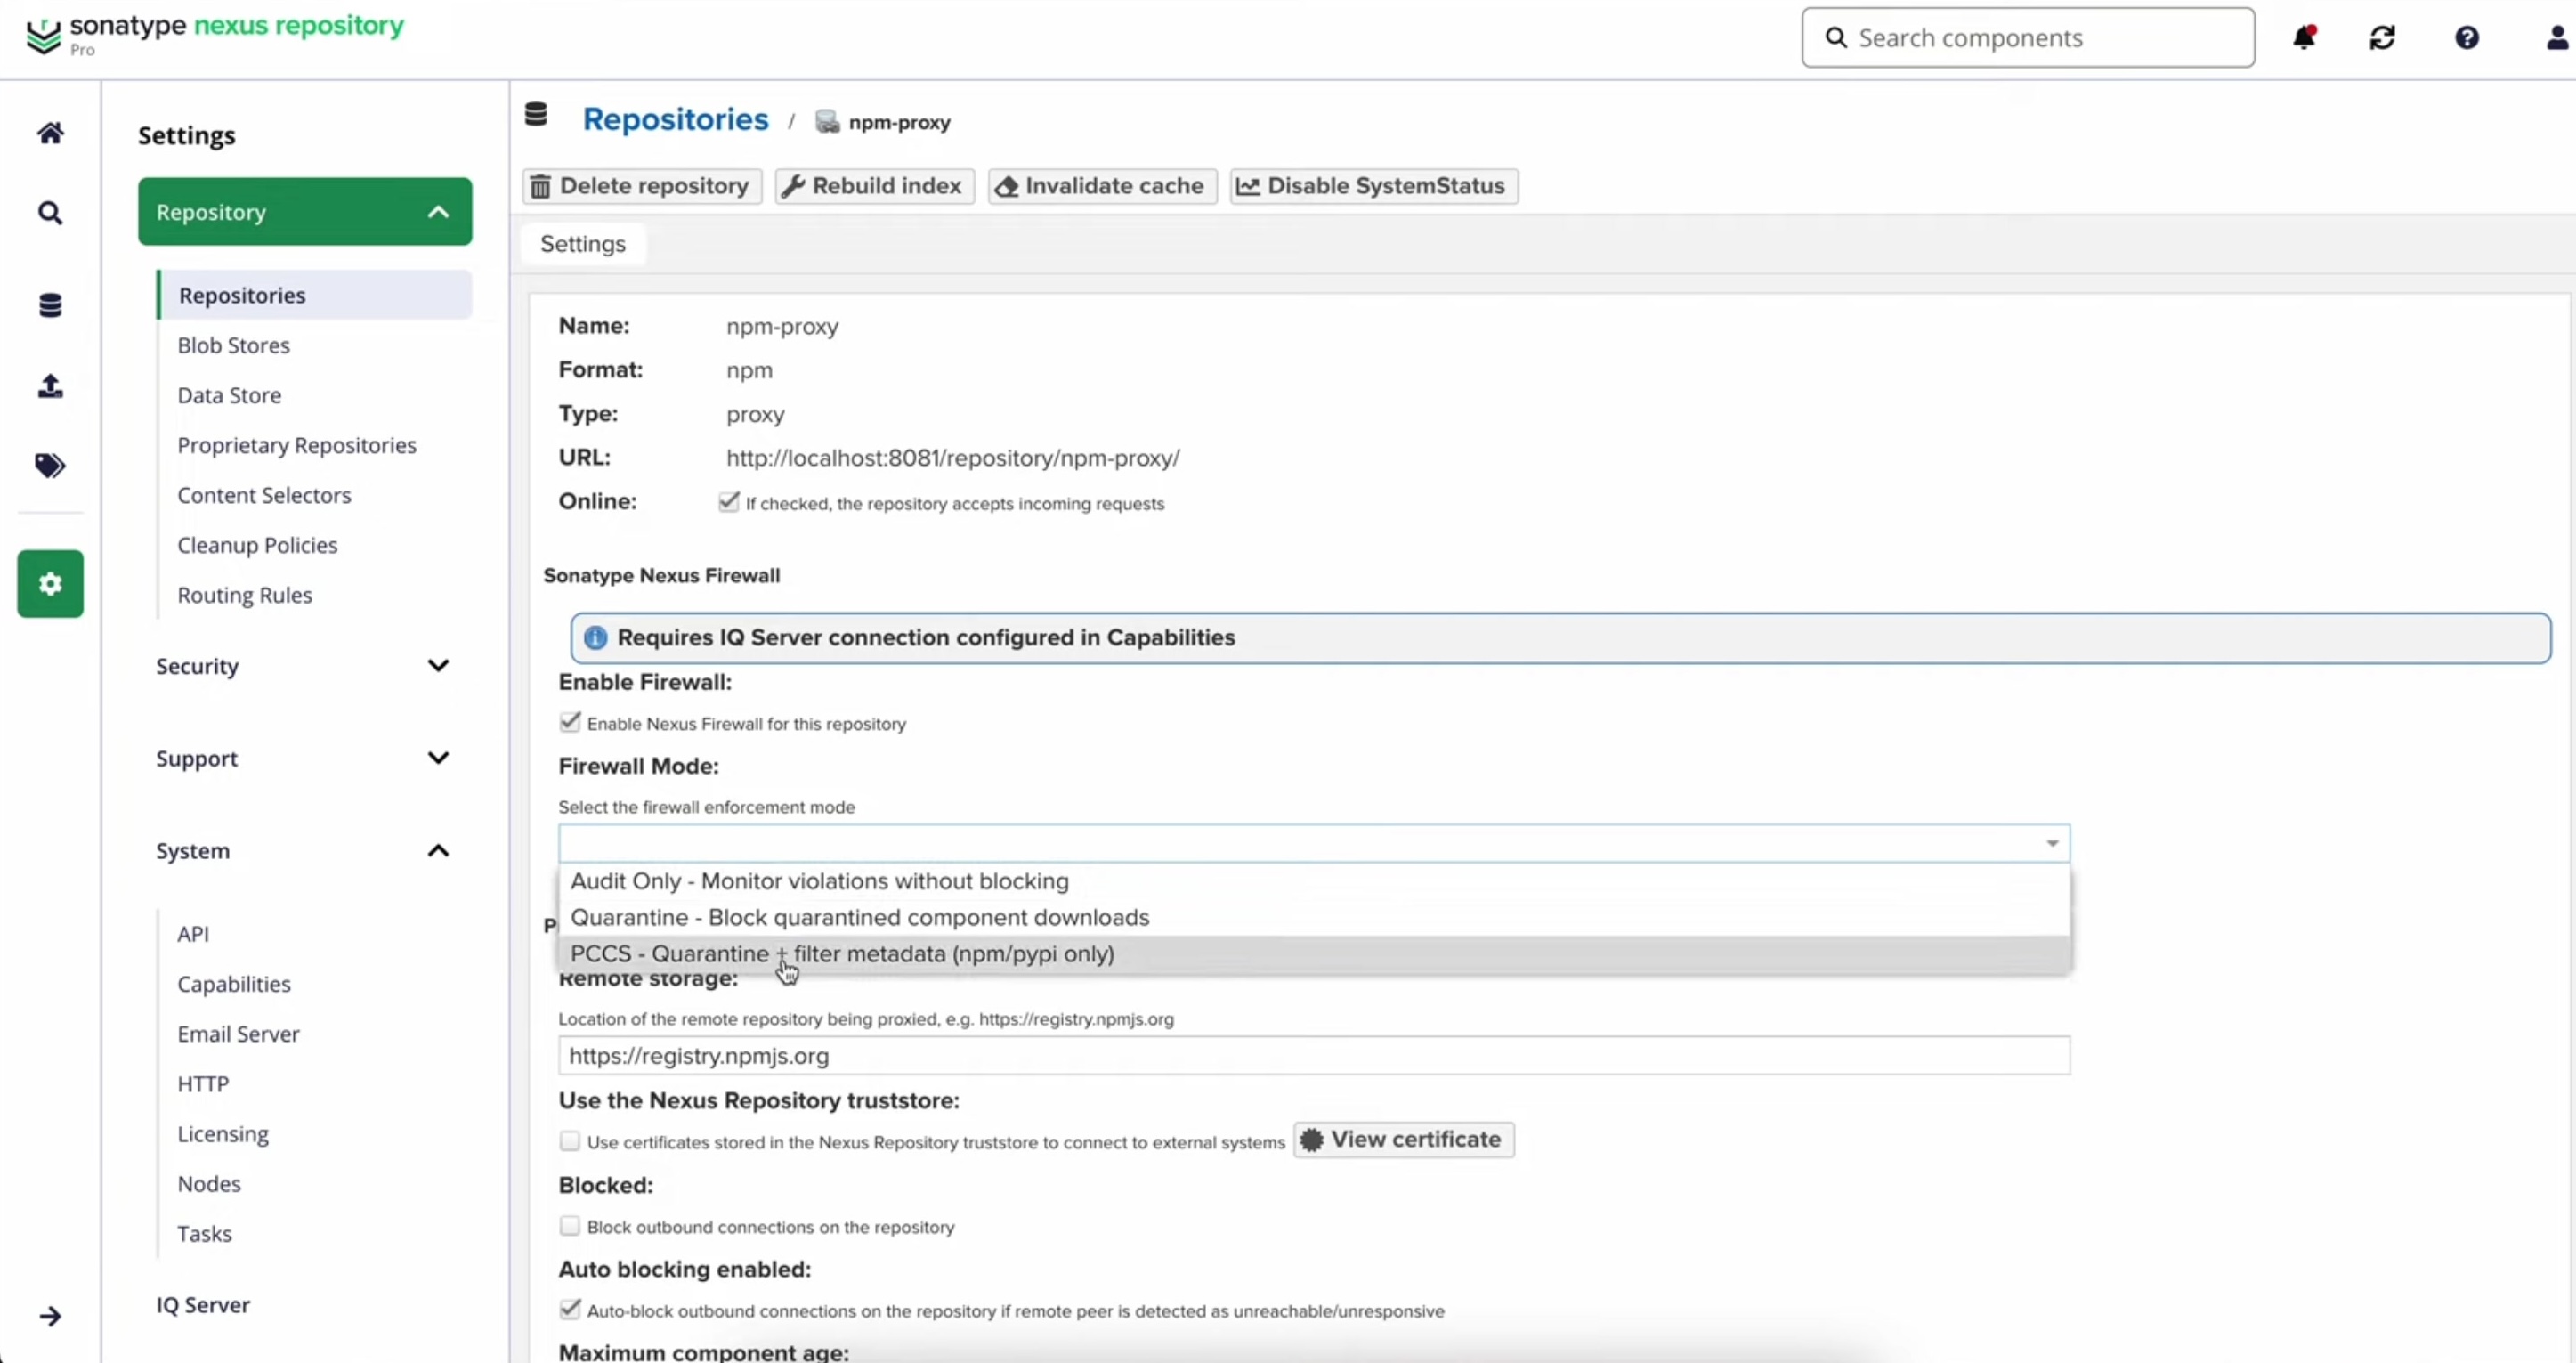The image size is (2576, 1363).
Task: Expand the Security section
Action: pos(305,666)
